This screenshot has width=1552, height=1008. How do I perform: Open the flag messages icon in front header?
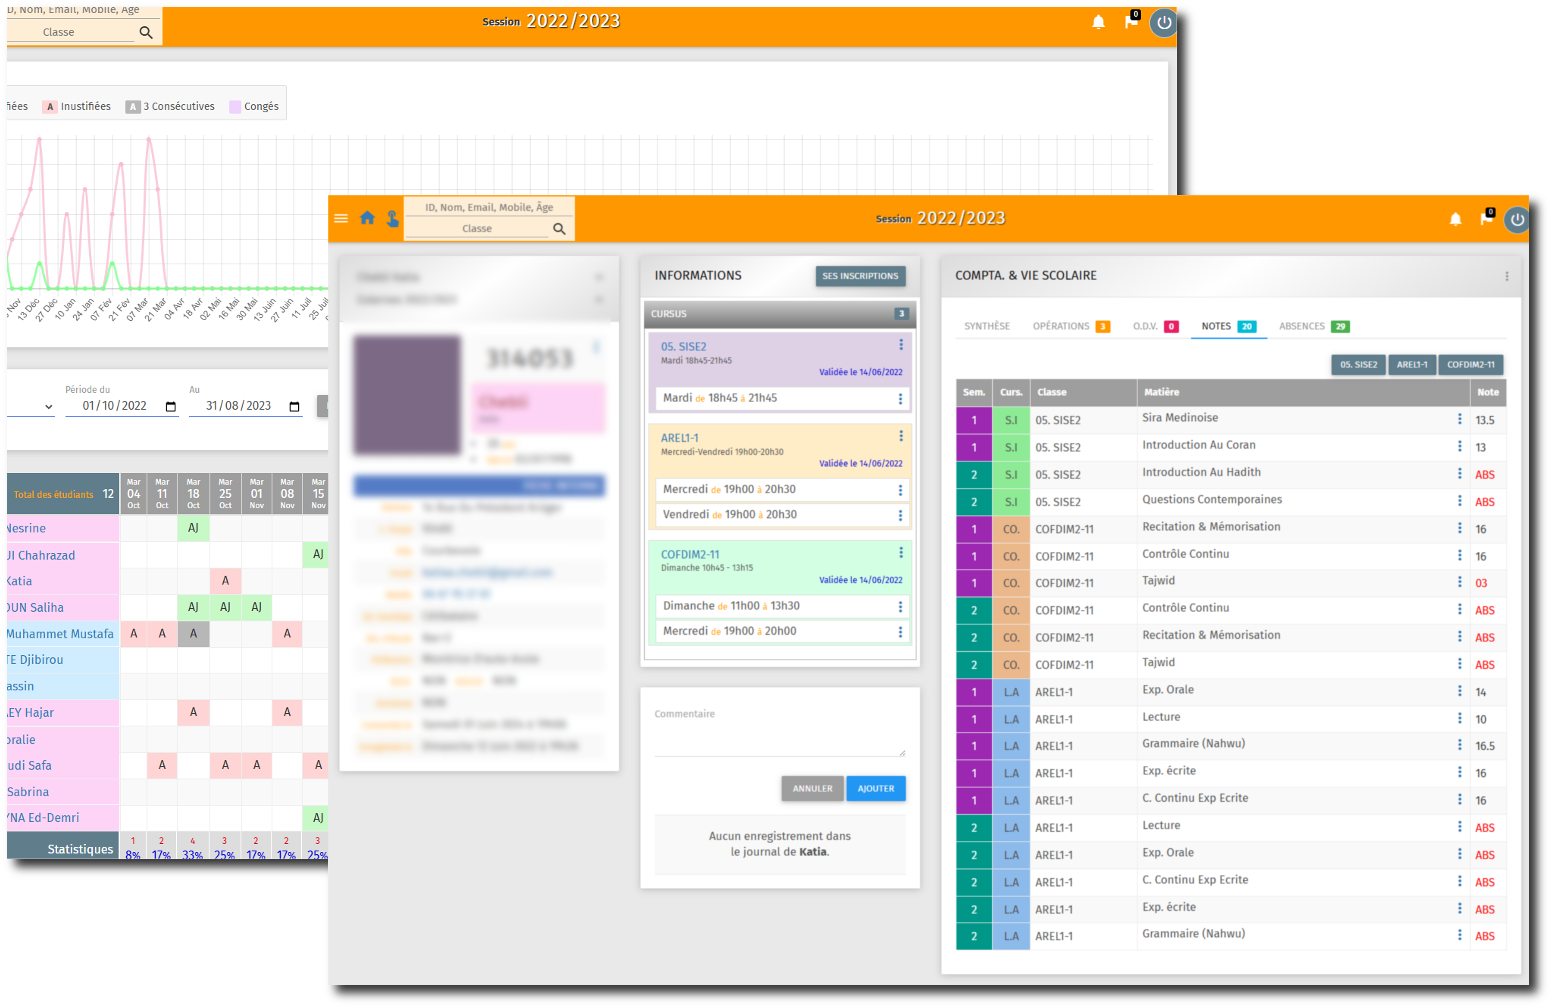[x=1486, y=219]
